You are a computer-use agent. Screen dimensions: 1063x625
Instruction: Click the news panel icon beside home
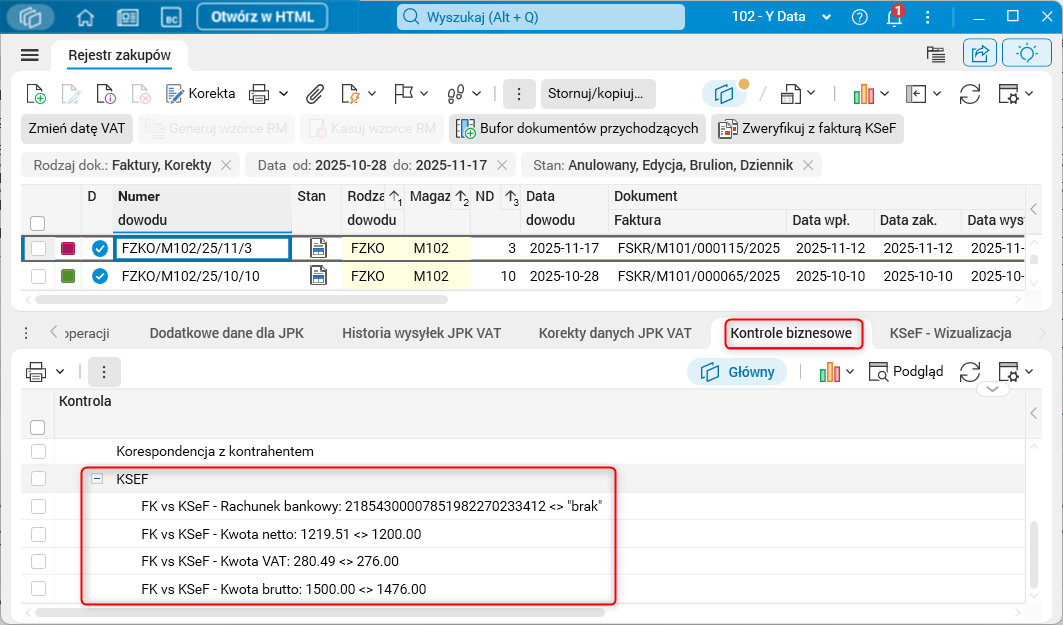click(x=127, y=18)
